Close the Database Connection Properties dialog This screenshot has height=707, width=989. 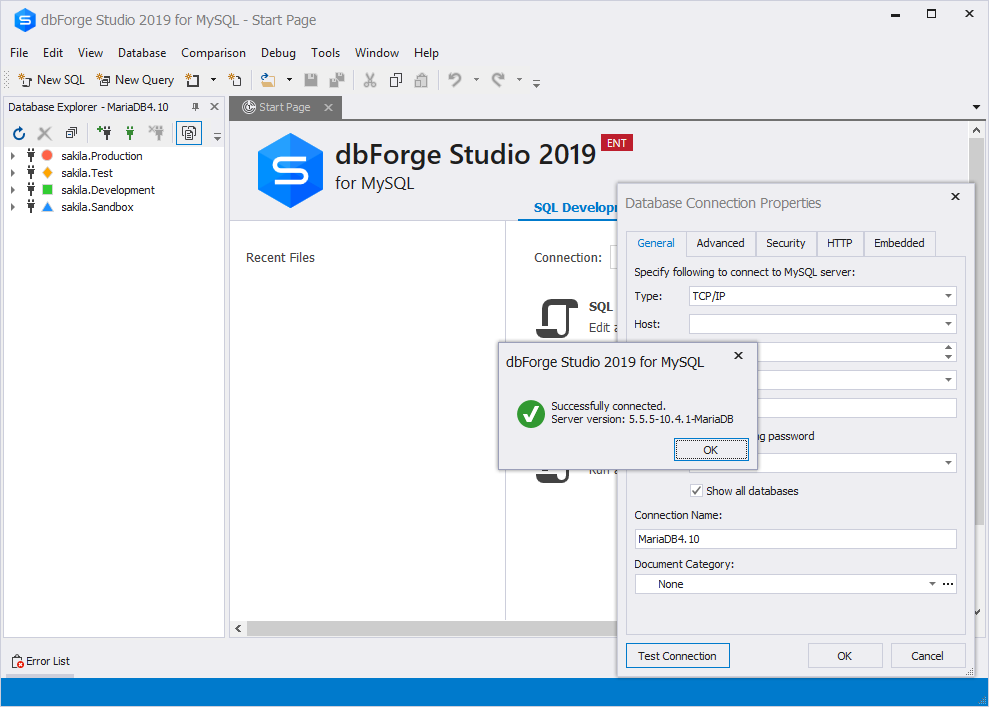click(x=956, y=197)
